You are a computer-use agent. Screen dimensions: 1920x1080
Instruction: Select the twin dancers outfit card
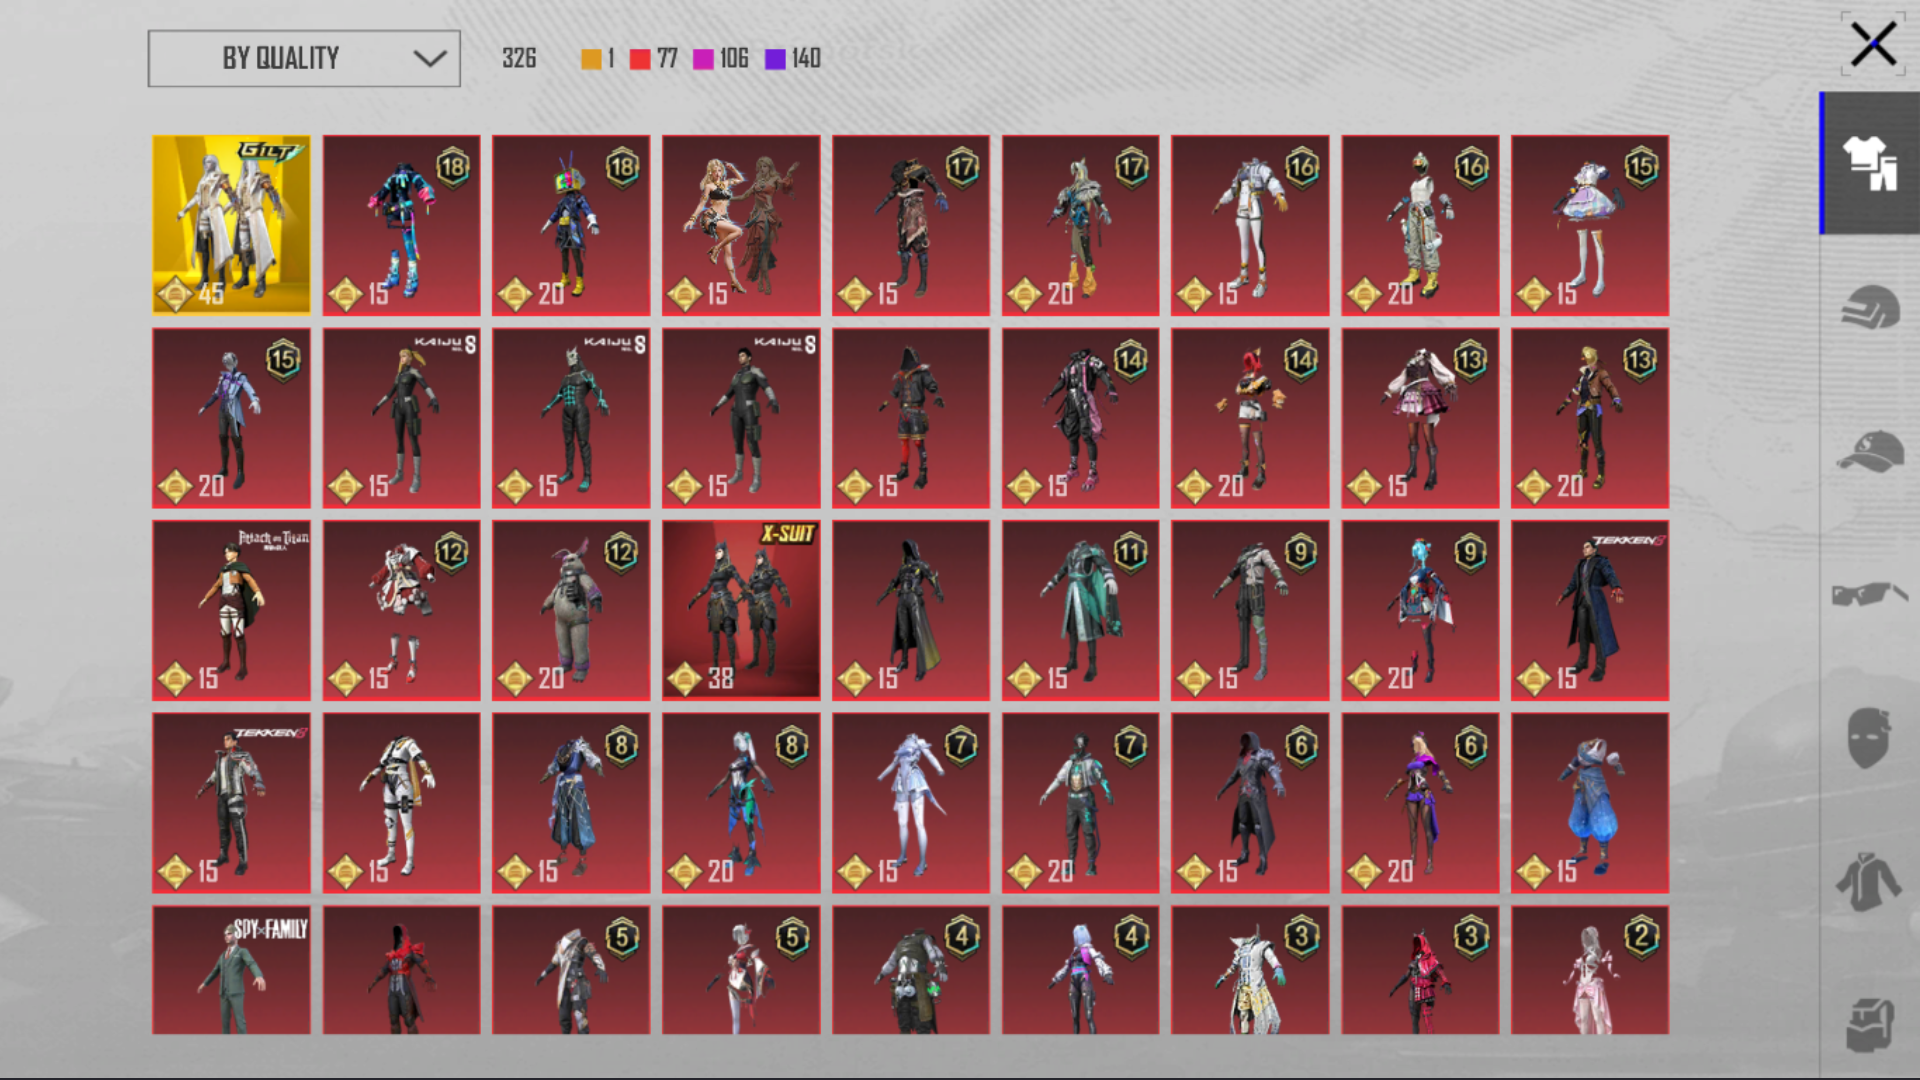(x=741, y=225)
